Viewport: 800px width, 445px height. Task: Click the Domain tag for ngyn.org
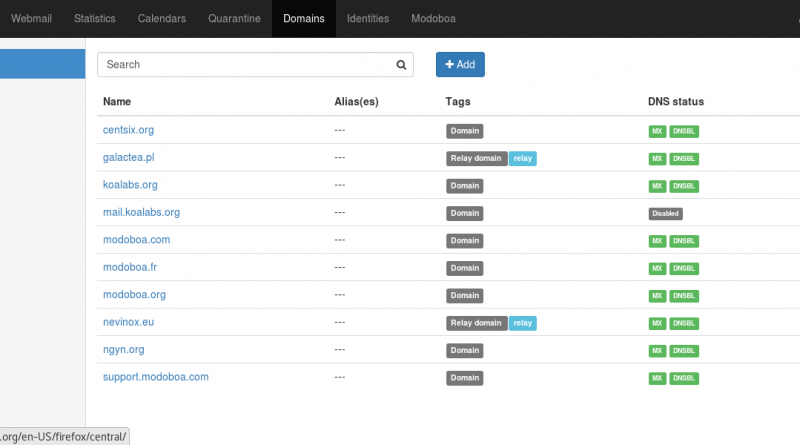pos(464,351)
